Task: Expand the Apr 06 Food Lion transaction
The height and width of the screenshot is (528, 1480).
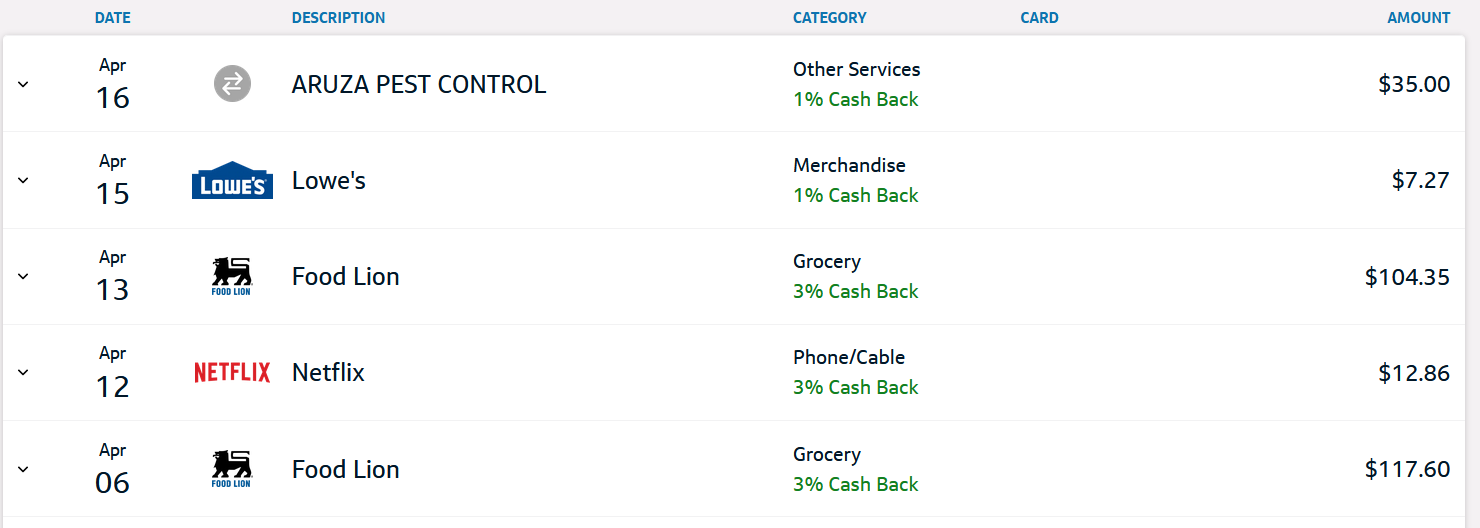Action: tap(24, 469)
